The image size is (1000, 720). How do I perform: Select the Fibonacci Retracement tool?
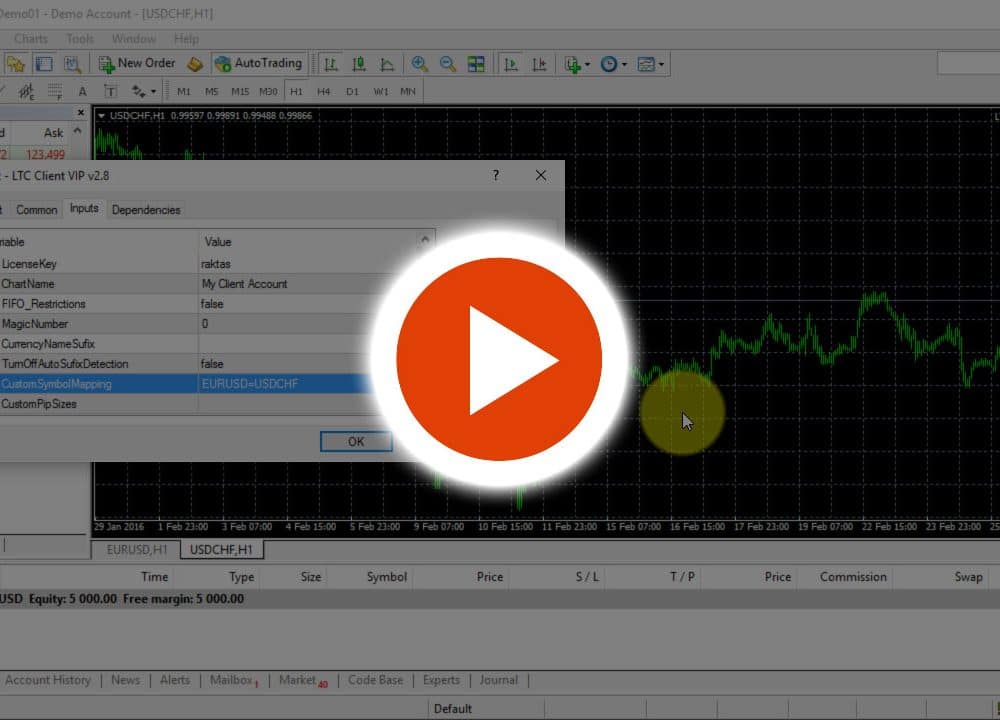point(55,91)
